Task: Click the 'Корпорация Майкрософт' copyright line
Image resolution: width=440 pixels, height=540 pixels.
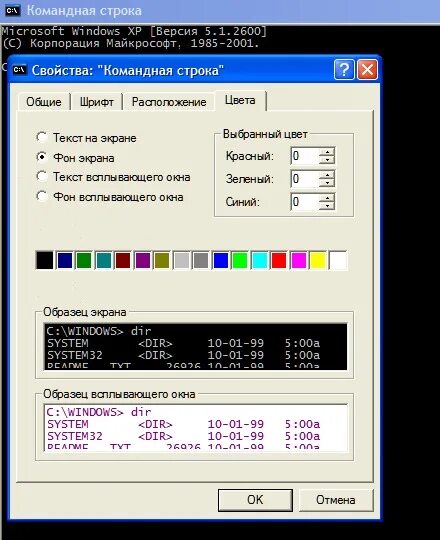Action: pos(131,43)
